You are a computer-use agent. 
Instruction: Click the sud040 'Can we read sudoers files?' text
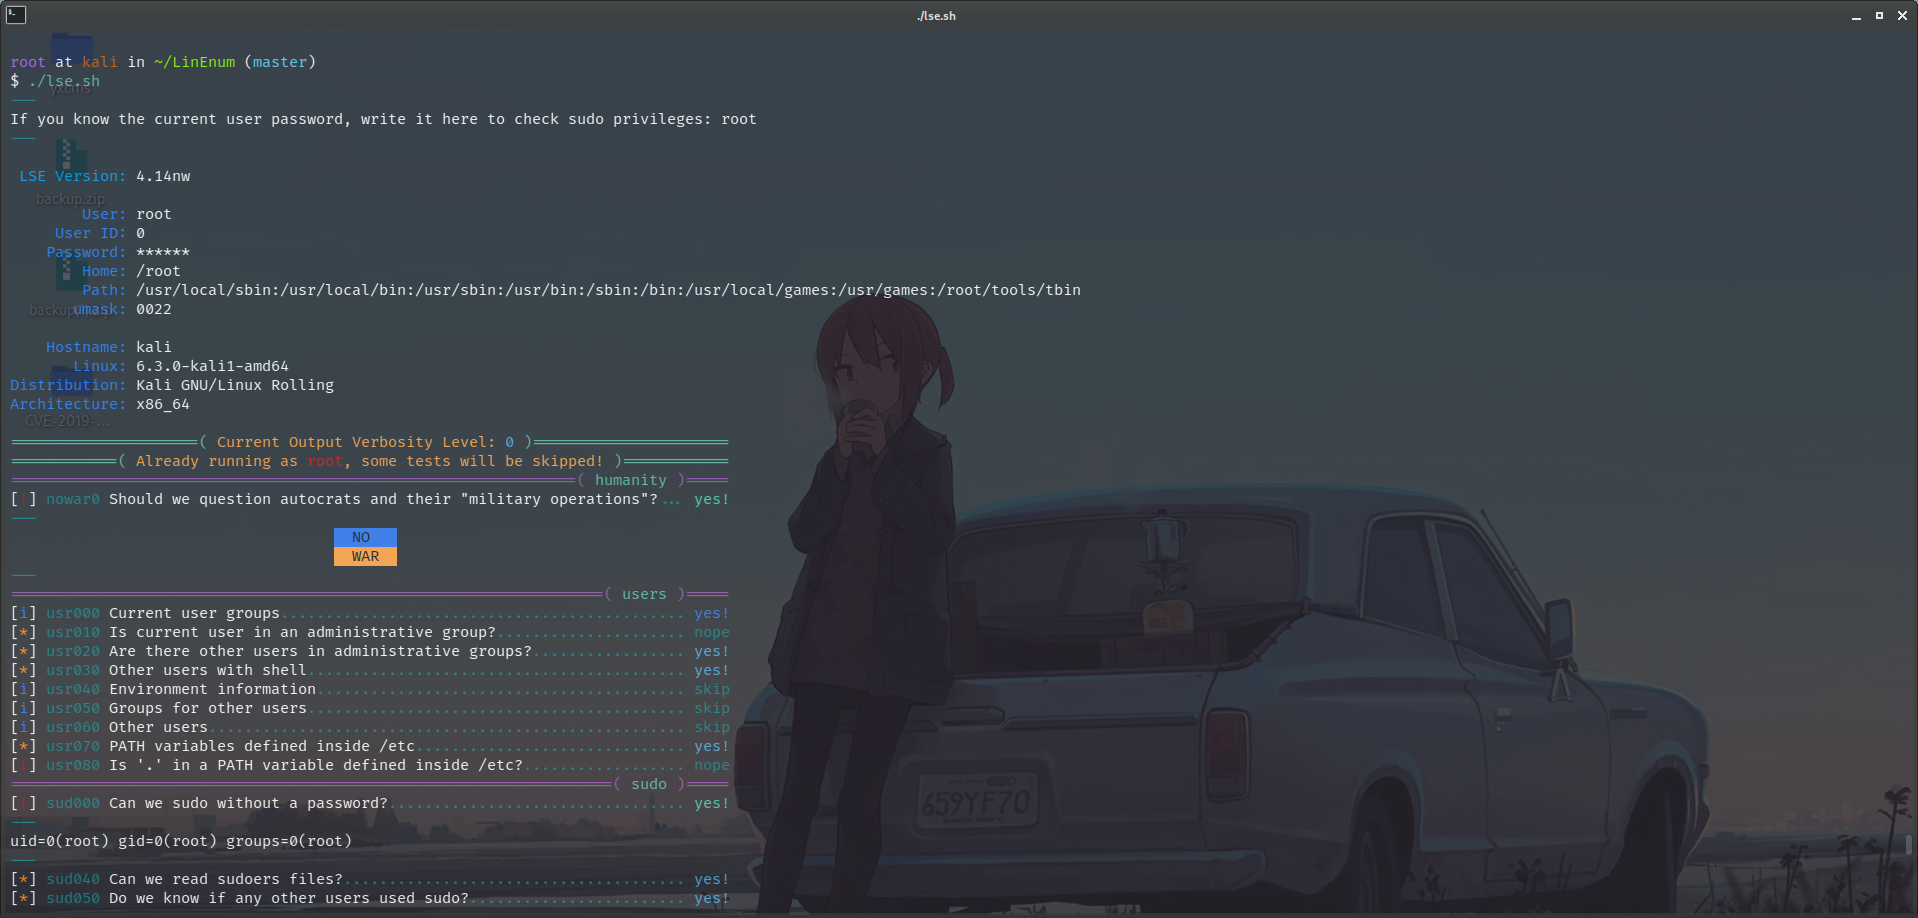(226, 879)
